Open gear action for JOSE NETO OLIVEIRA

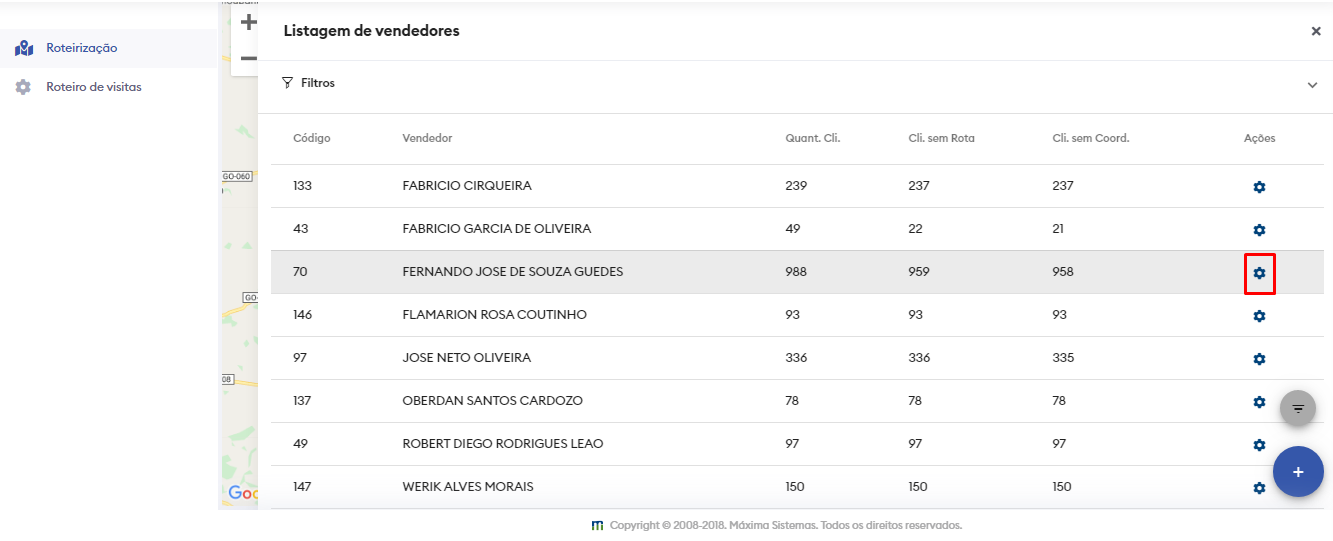[x=1259, y=359]
